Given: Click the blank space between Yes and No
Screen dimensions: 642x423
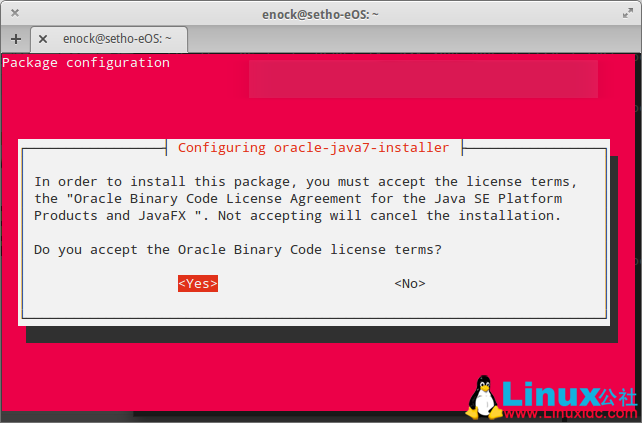Looking at the screenshot, I should point(305,283).
